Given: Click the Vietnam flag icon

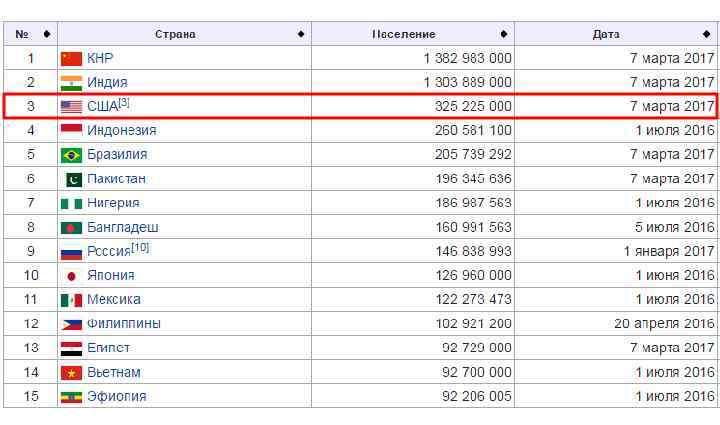Looking at the screenshot, I should tap(71, 373).
